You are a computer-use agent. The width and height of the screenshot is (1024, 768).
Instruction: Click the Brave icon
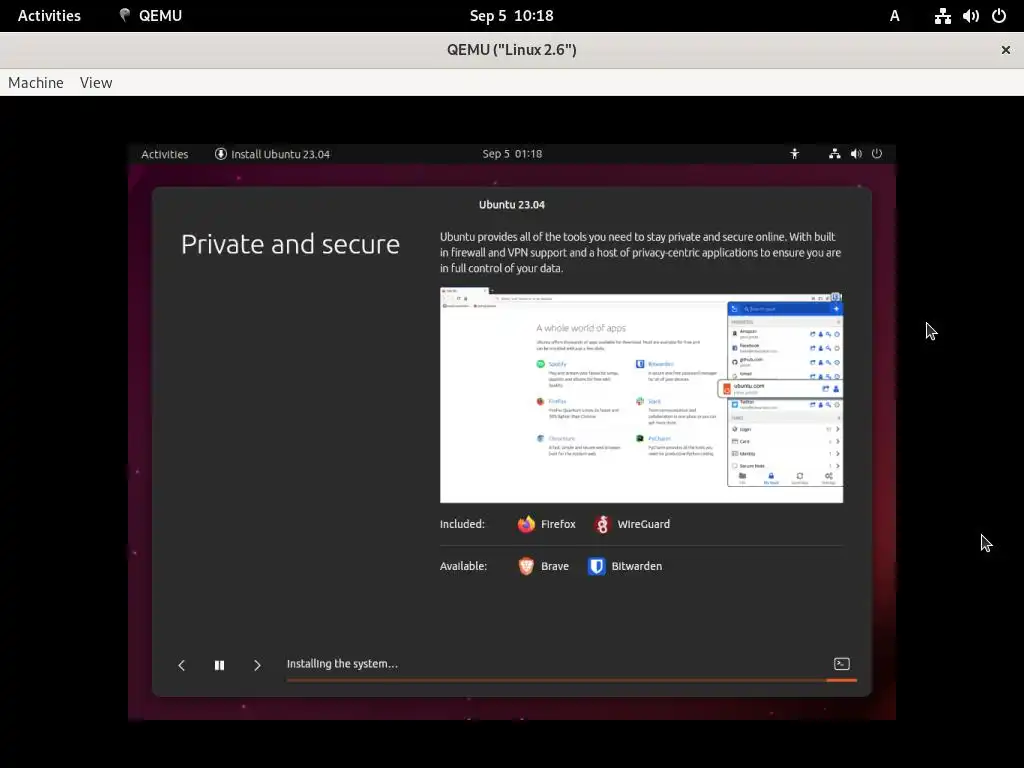click(526, 566)
